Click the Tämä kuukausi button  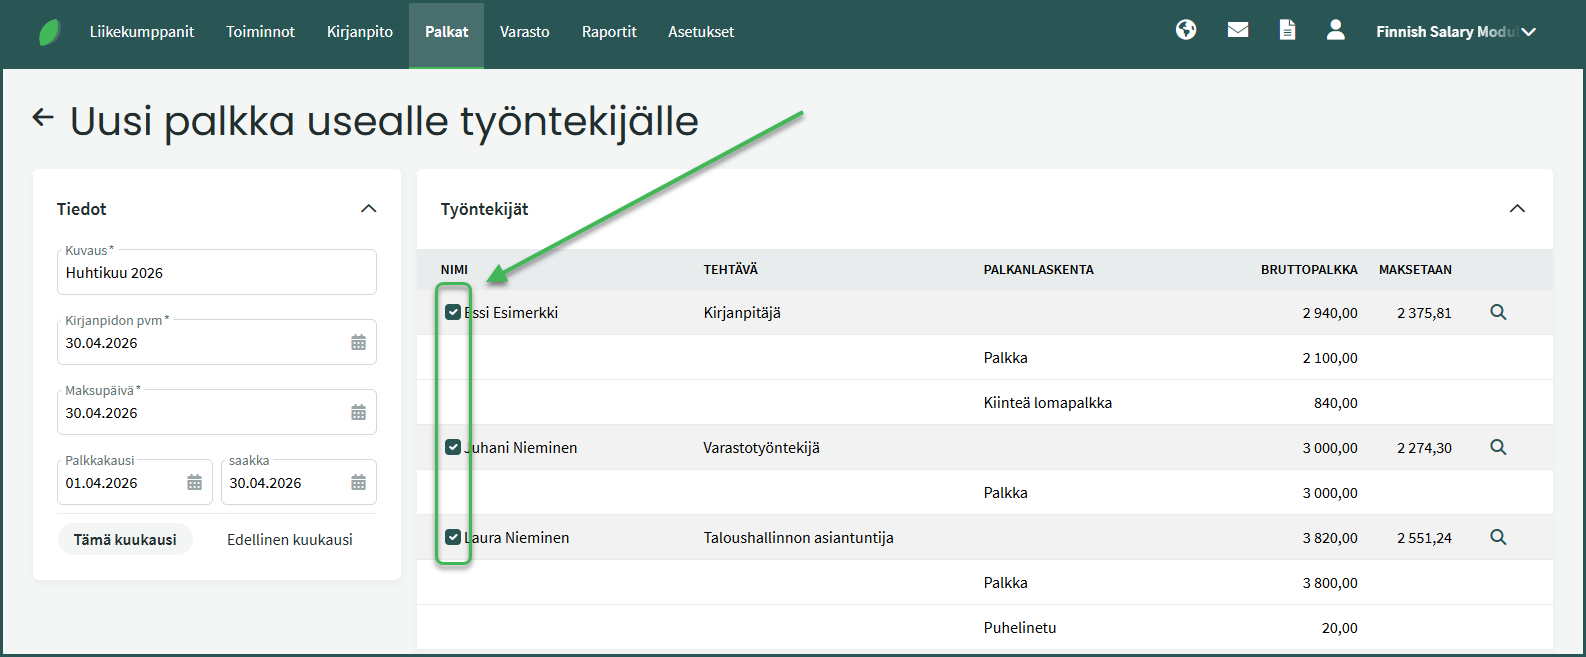[125, 540]
